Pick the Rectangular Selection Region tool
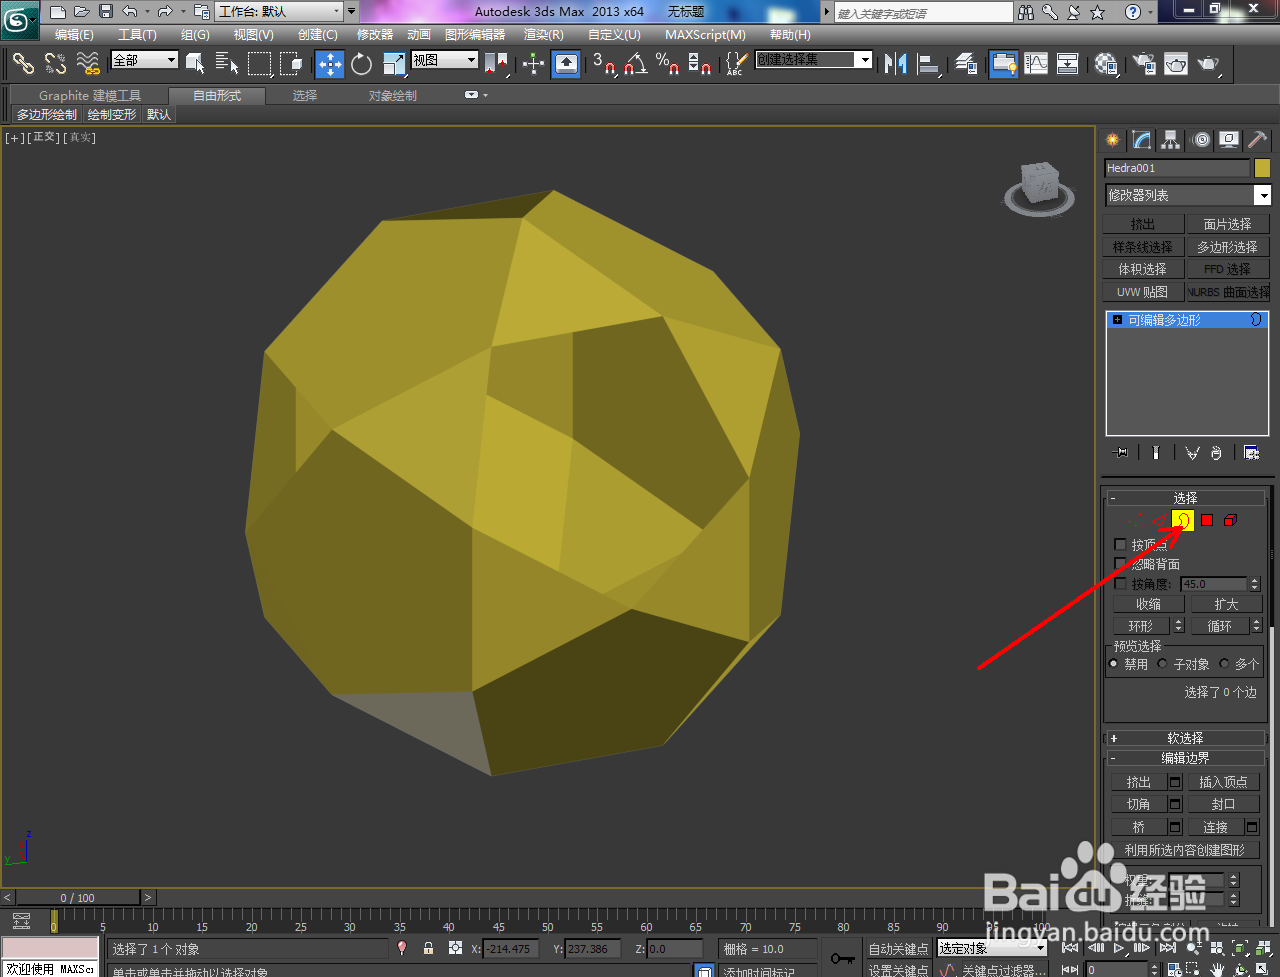 [260, 64]
